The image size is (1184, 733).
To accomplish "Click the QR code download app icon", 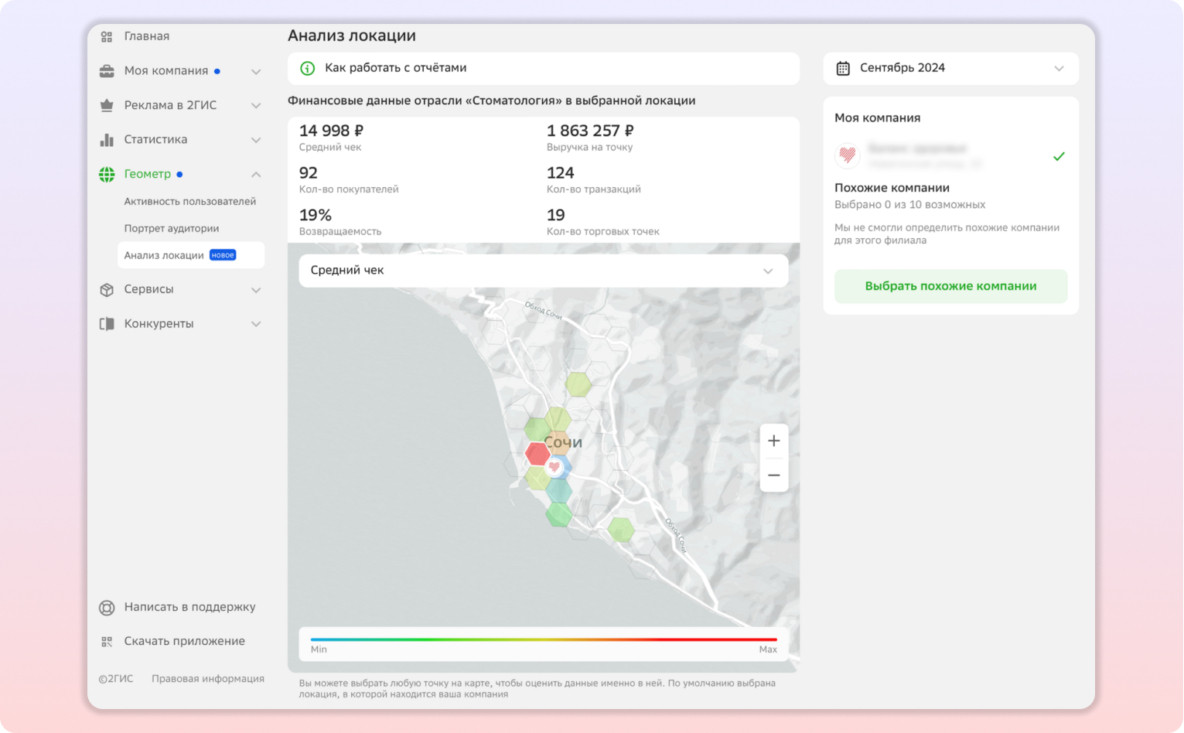I will [x=107, y=642].
